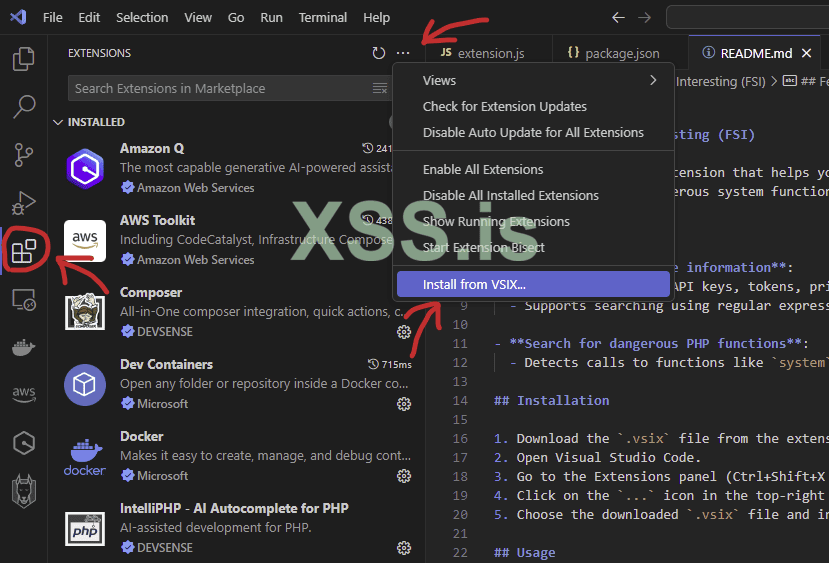This screenshot has width=829, height=563.
Task: Click the VS Code logo icon
Action: coord(19,17)
